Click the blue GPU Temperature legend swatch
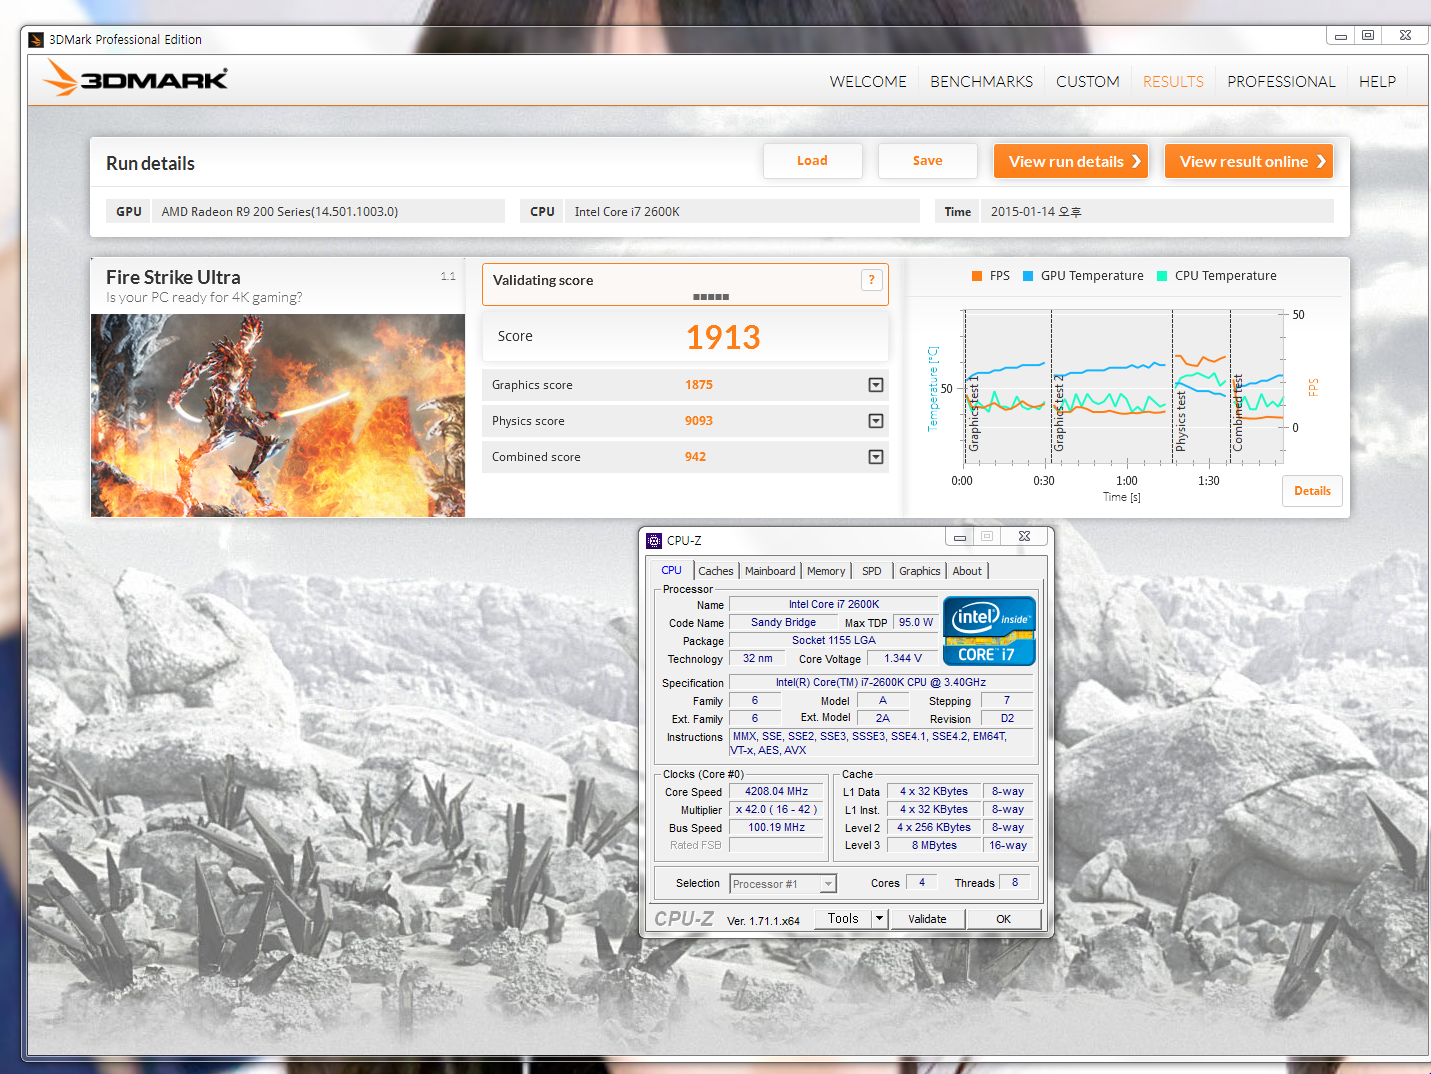This screenshot has height=1074, width=1431. coord(1028,276)
